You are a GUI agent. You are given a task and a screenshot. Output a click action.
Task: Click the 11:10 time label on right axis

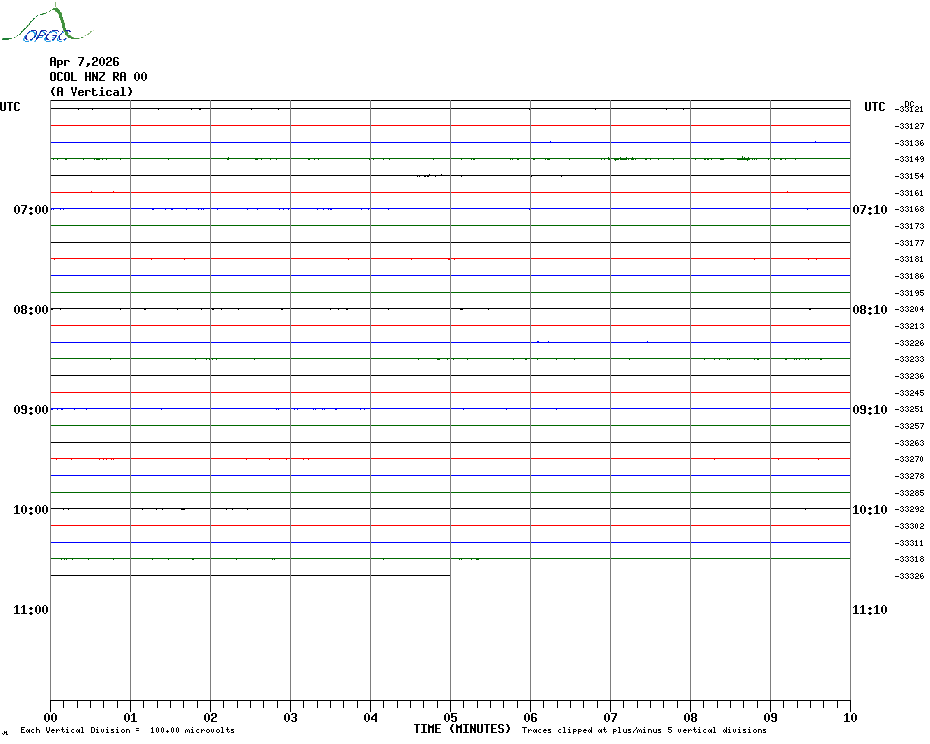coord(869,610)
